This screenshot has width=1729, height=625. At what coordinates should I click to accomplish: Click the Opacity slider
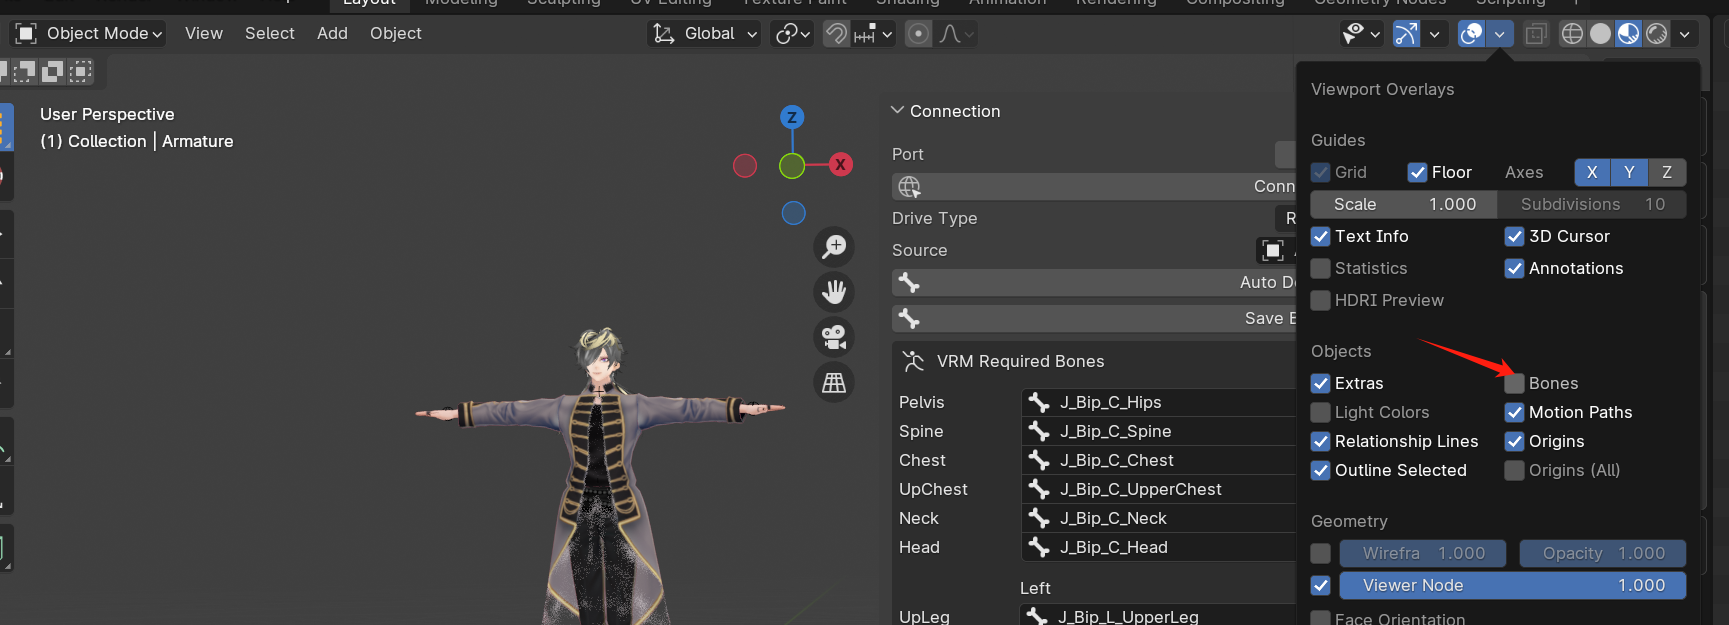coord(1603,553)
